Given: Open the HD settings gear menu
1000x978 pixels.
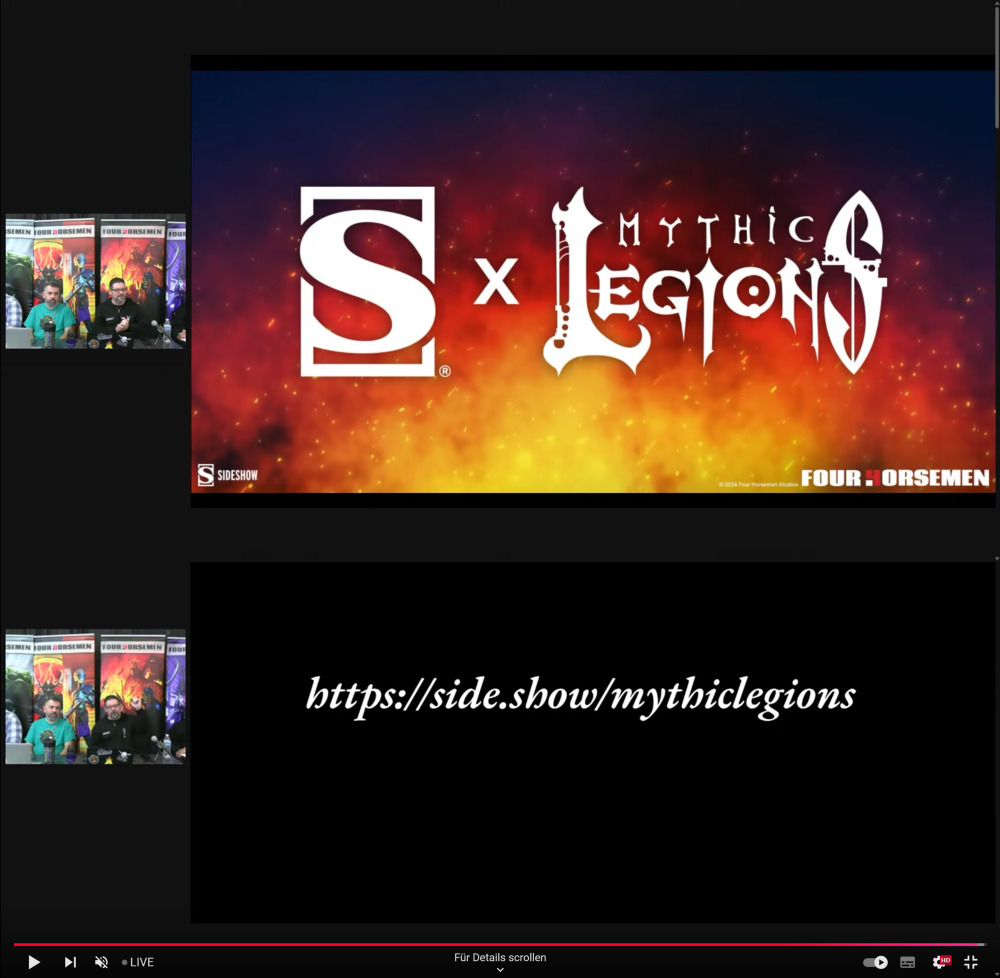Looking at the screenshot, I should [x=941, y=962].
